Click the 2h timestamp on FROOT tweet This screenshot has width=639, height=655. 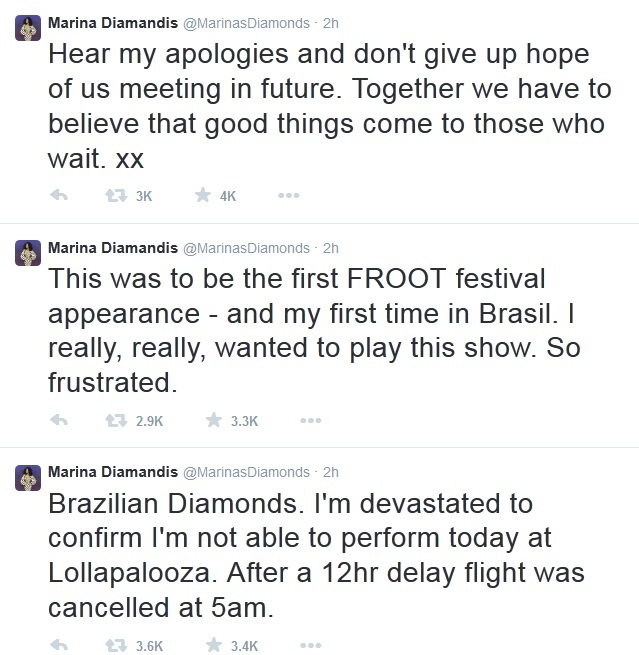click(332, 247)
